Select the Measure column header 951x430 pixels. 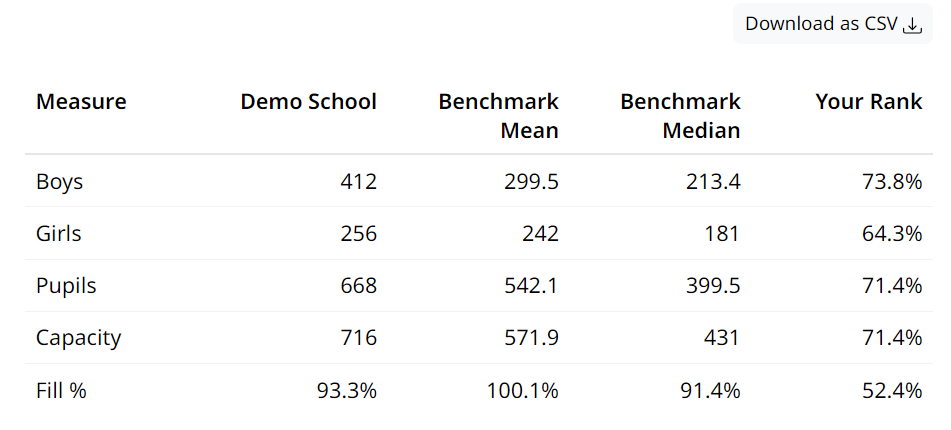coord(81,102)
